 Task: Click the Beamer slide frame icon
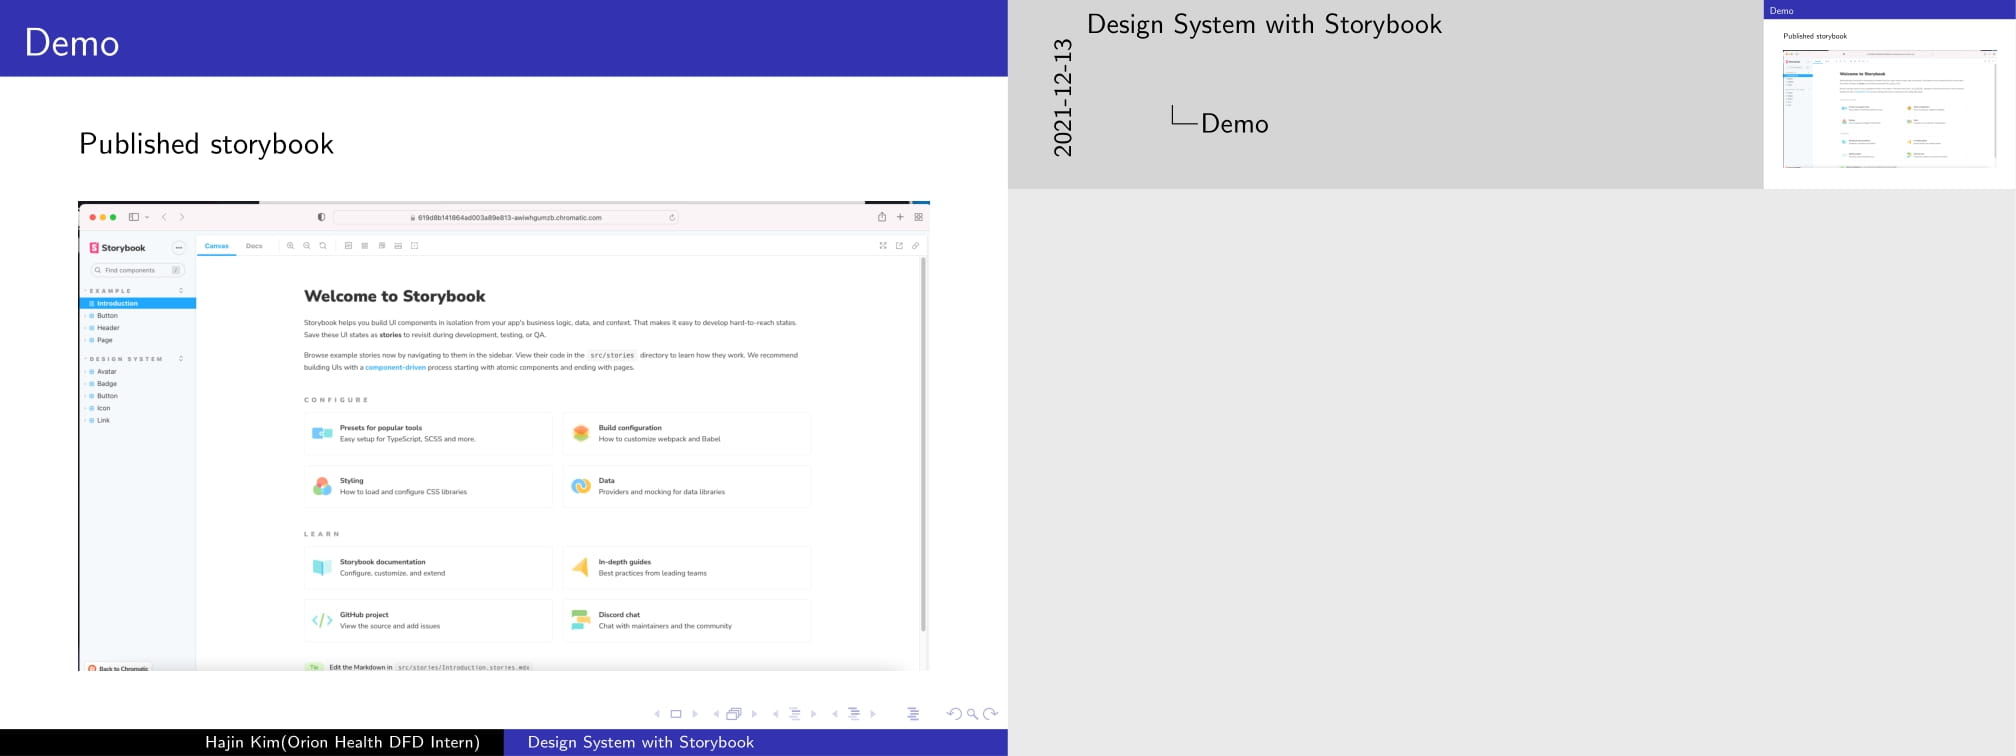pyautogui.click(x=676, y=714)
